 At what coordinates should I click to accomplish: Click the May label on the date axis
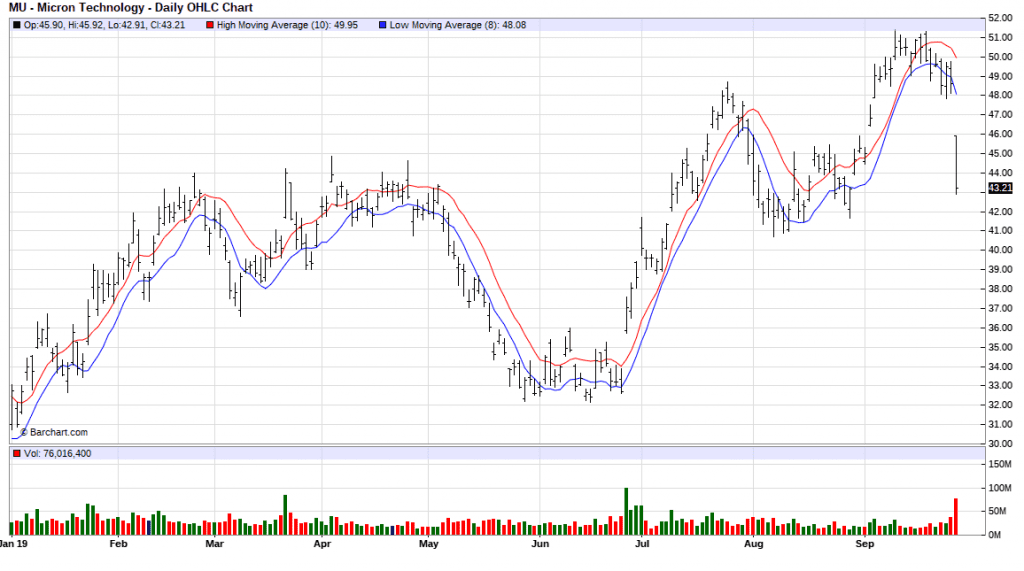click(429, 546)
